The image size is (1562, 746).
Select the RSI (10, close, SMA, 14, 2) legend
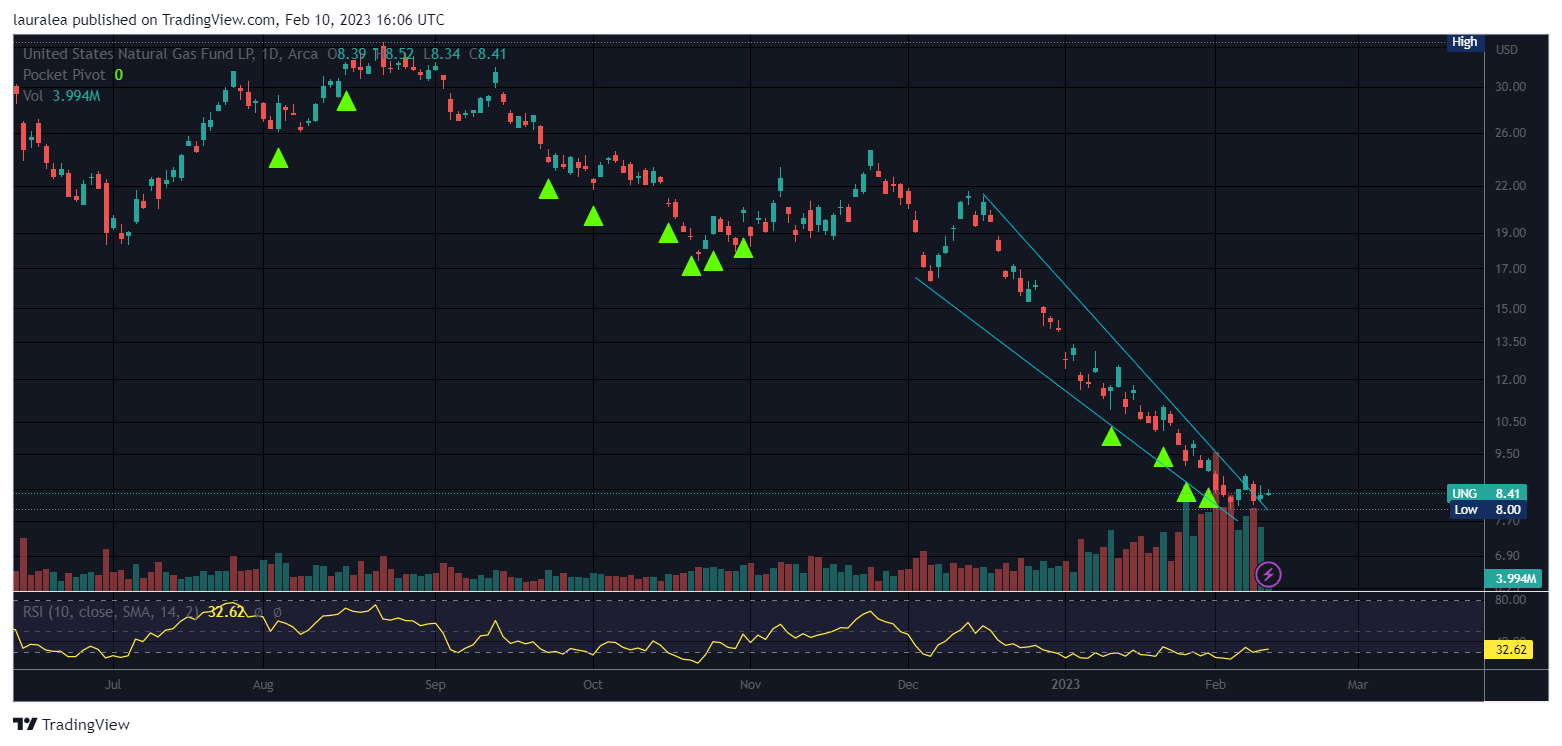[110, 611]
